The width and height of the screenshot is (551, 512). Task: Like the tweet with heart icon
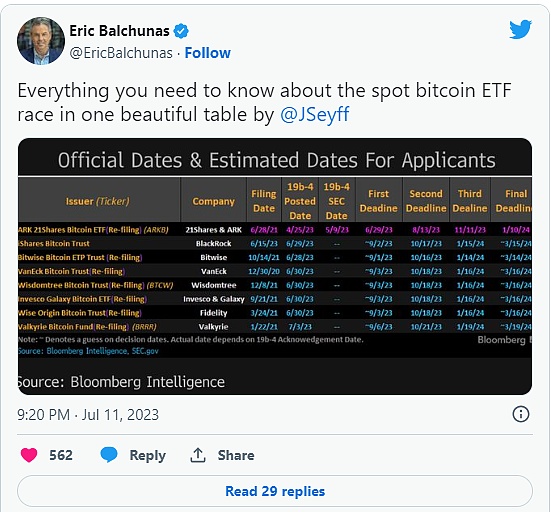click(x=29, y=455)
